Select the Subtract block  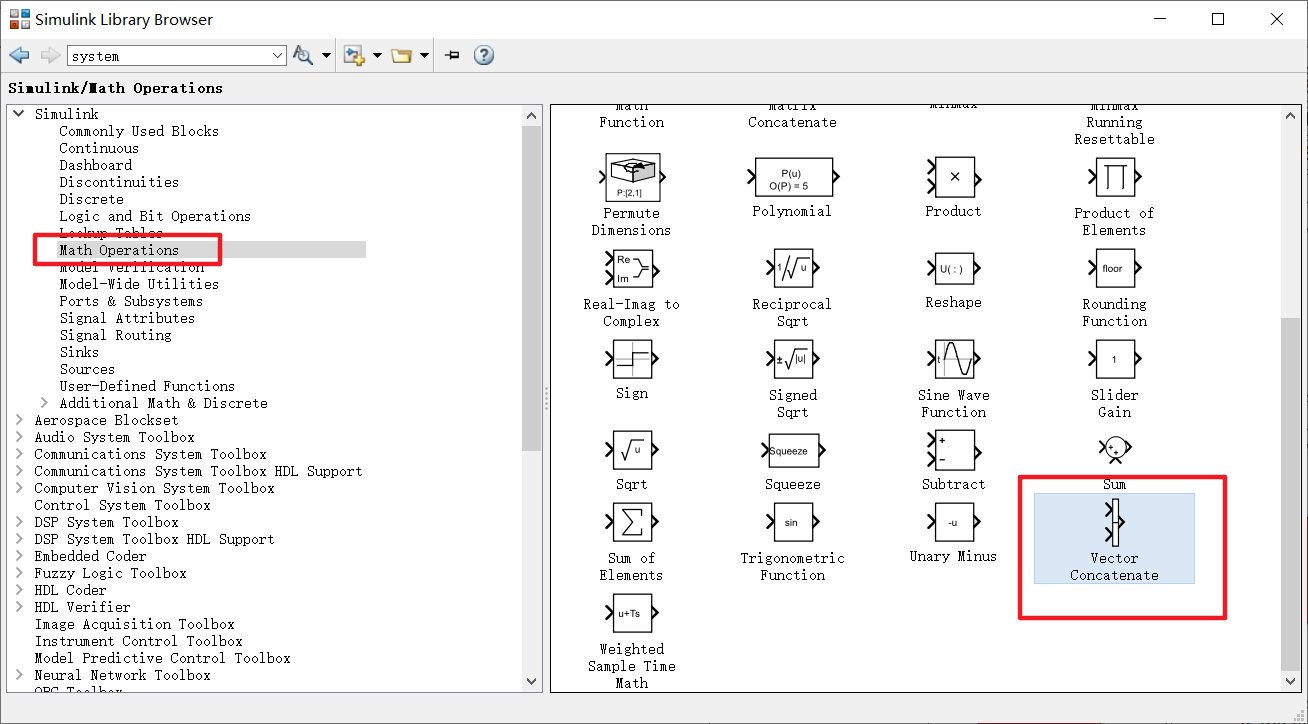coord(954,450)
